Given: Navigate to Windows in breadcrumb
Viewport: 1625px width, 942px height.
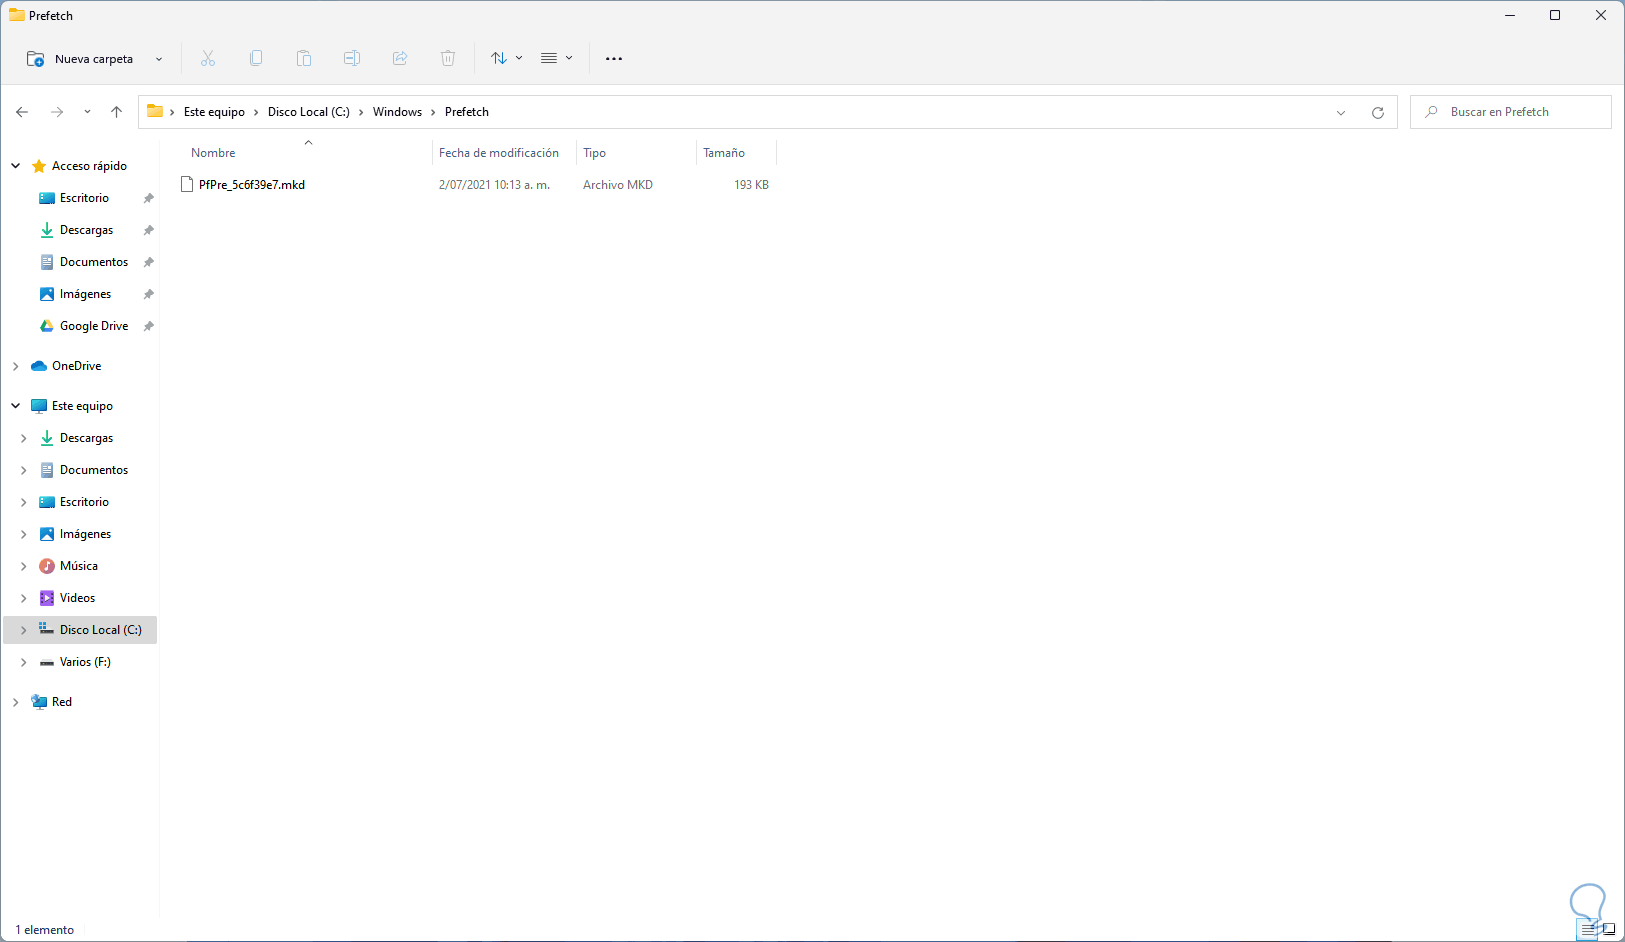Looking at the screenshot, I should click(x=398, y=112).
